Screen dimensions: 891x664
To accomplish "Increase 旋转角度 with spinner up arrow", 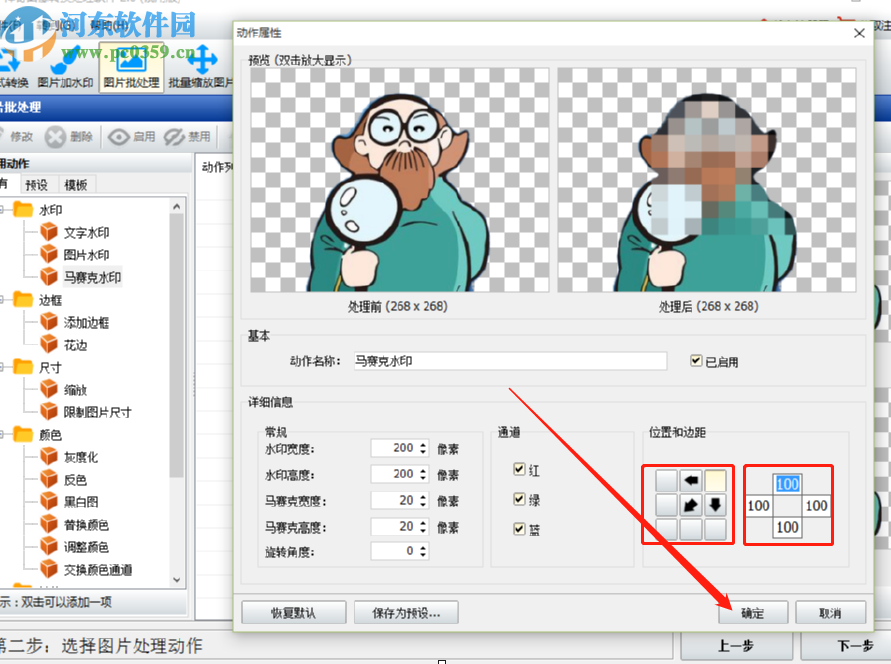I will coord(423,548).
